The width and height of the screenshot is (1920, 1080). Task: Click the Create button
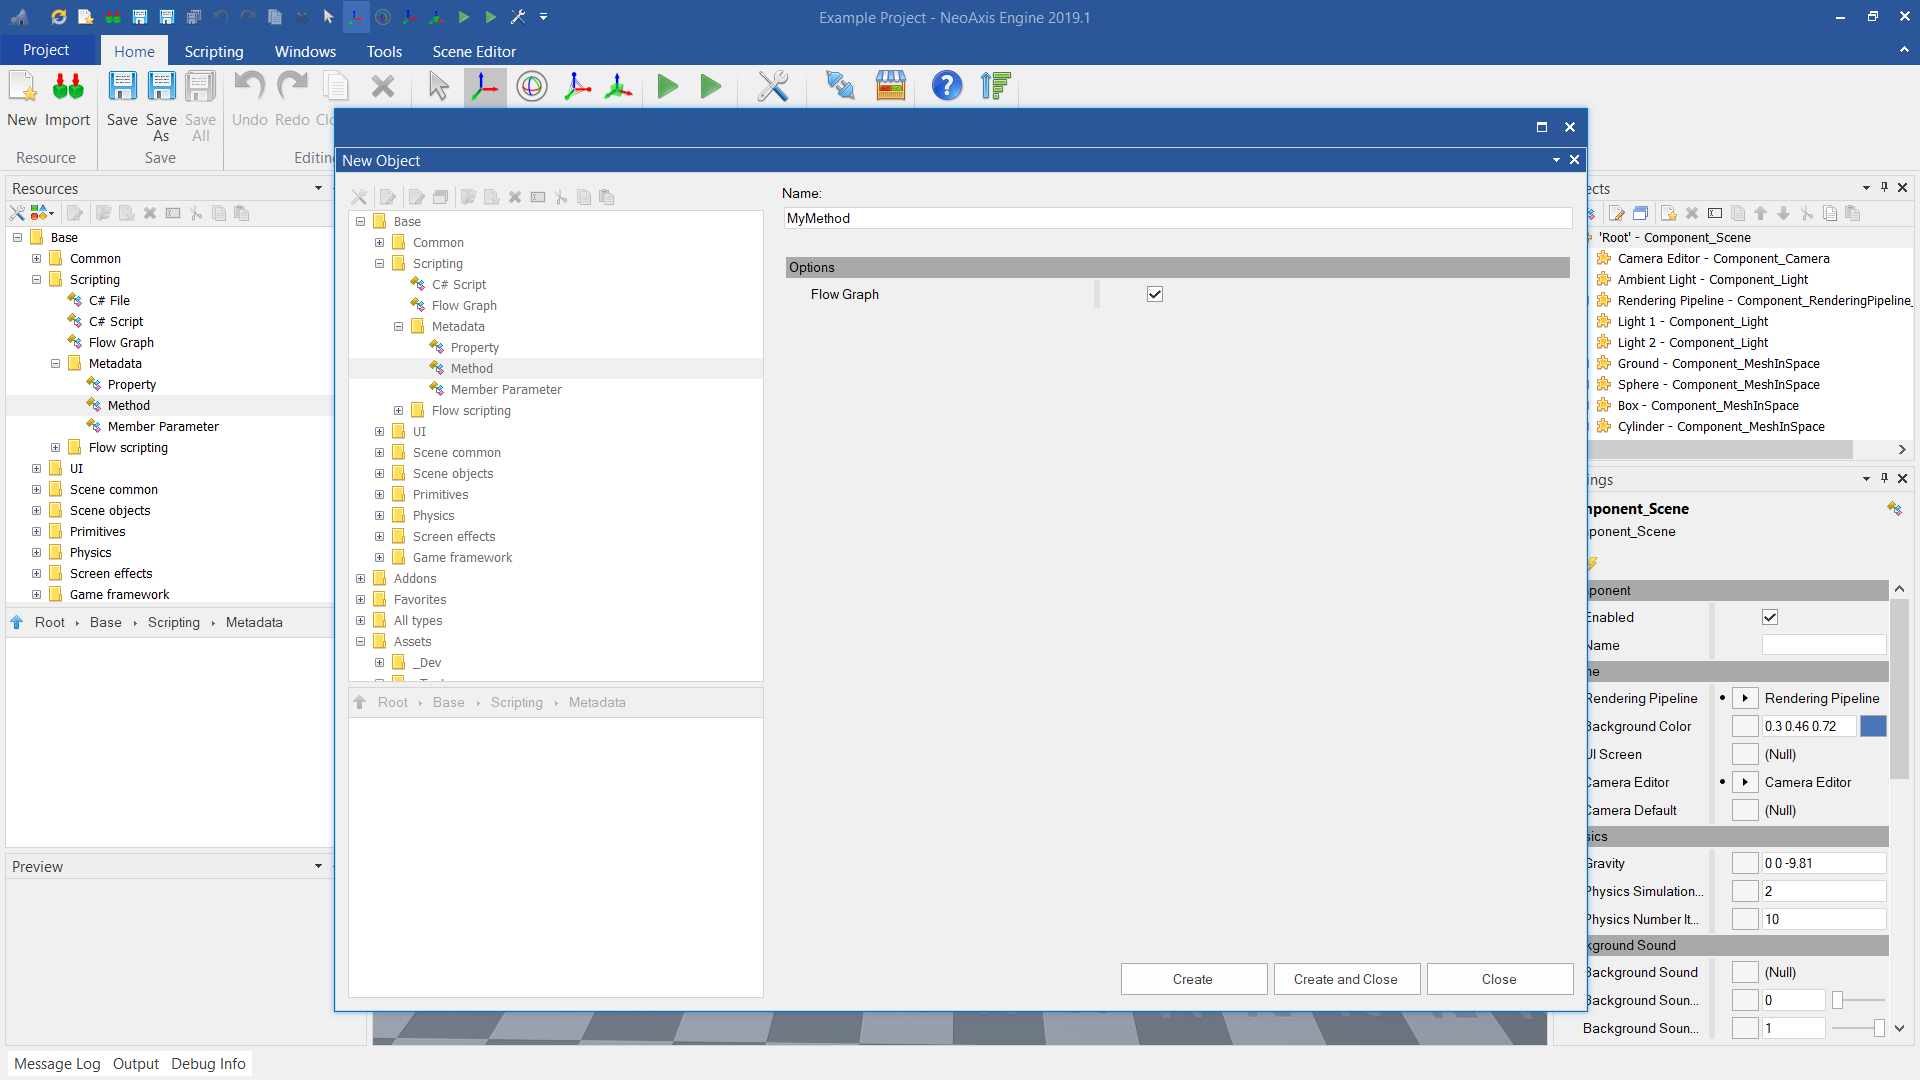tap(1193, 979)
